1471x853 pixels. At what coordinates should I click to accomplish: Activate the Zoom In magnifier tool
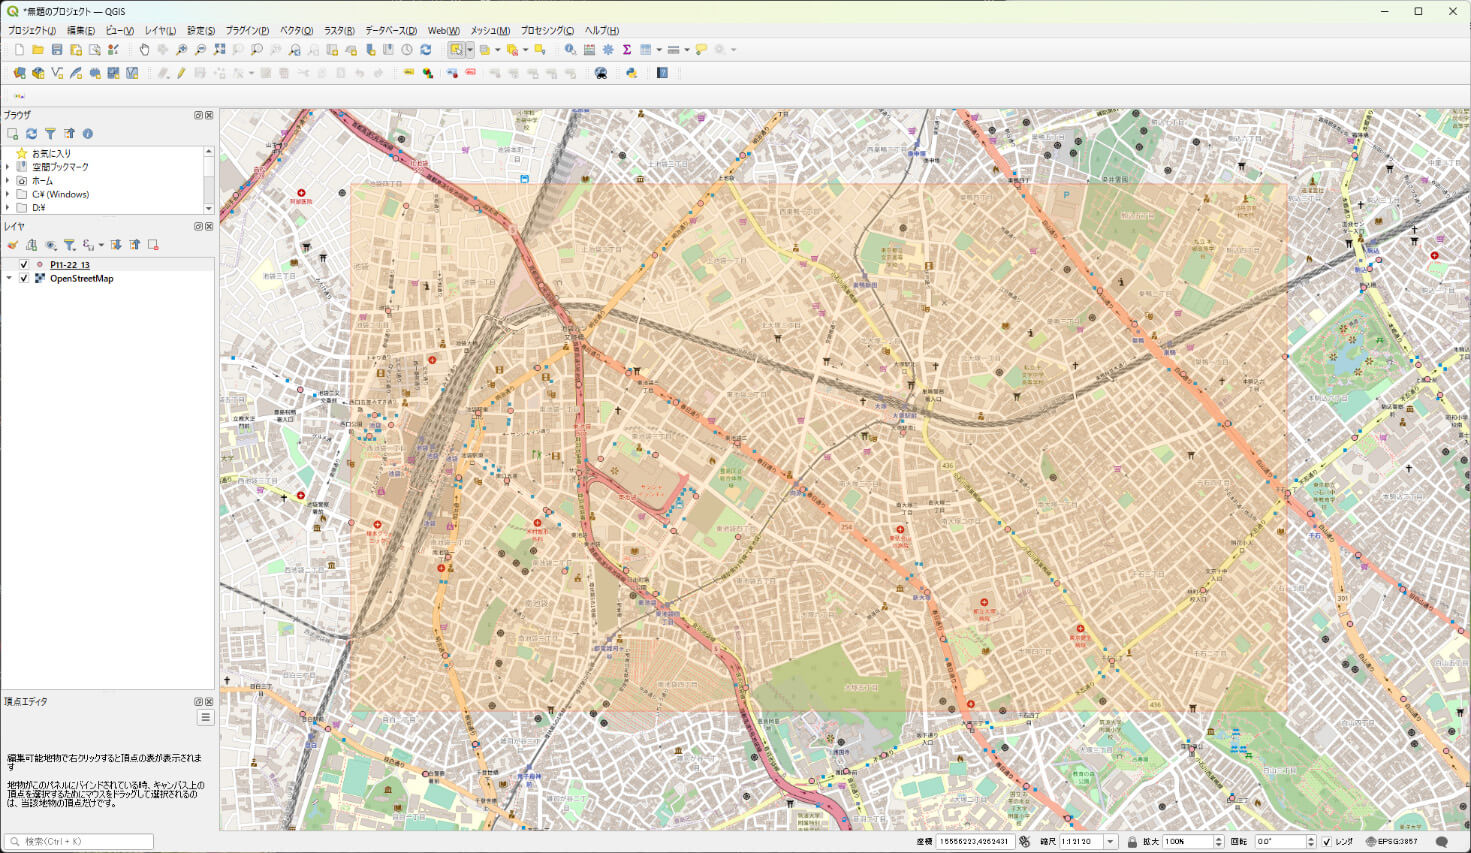(x=182, y=49)
